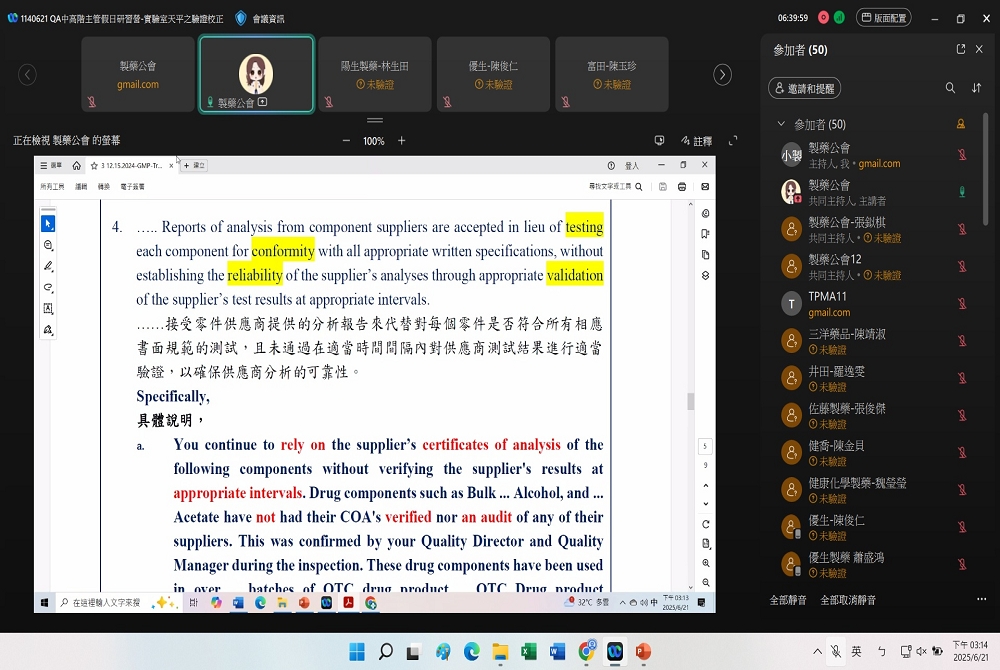This screenshot has height=670, width=1000.
Task: Start 註釋 annotation on shared screen
Action: point(696,141)
